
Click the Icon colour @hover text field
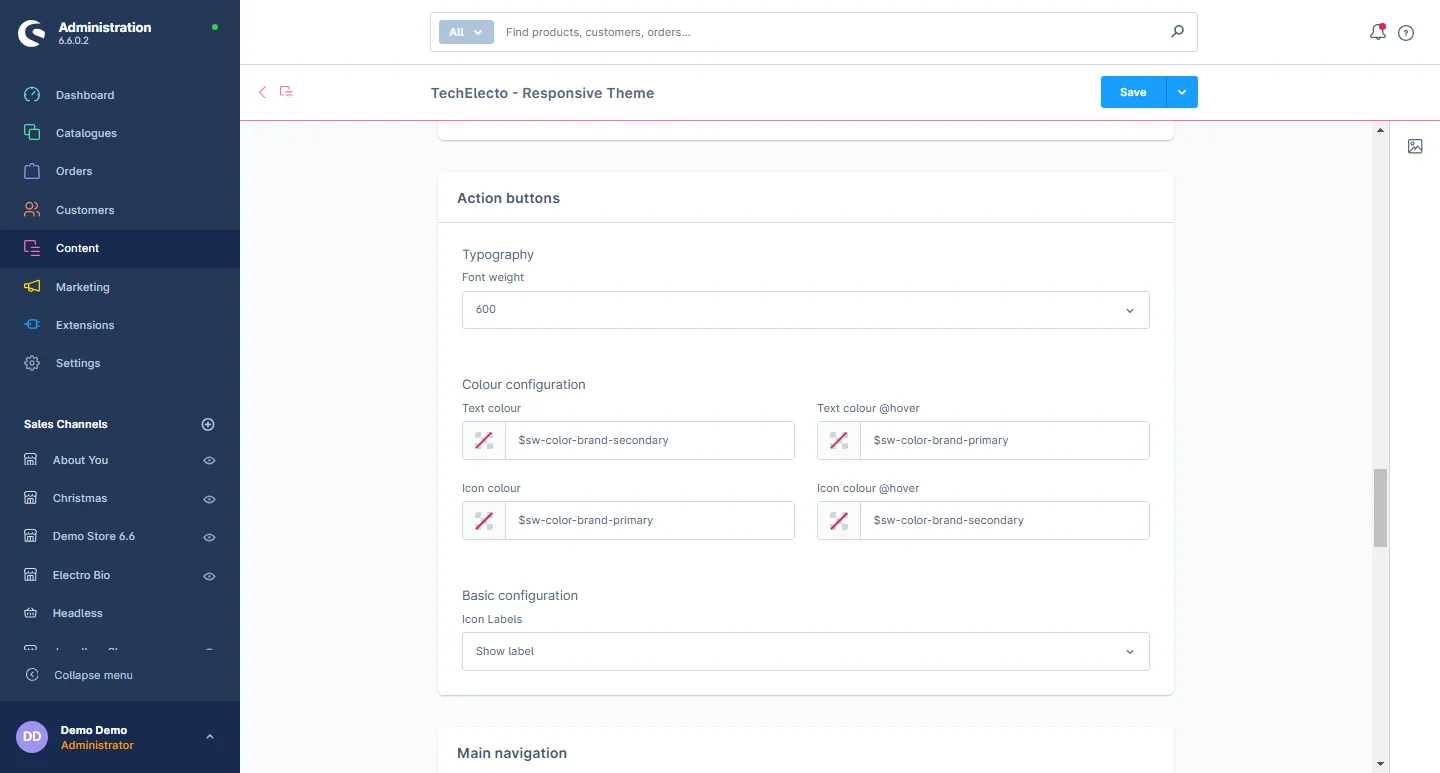pyautogui.click(x=1003, y=520)
